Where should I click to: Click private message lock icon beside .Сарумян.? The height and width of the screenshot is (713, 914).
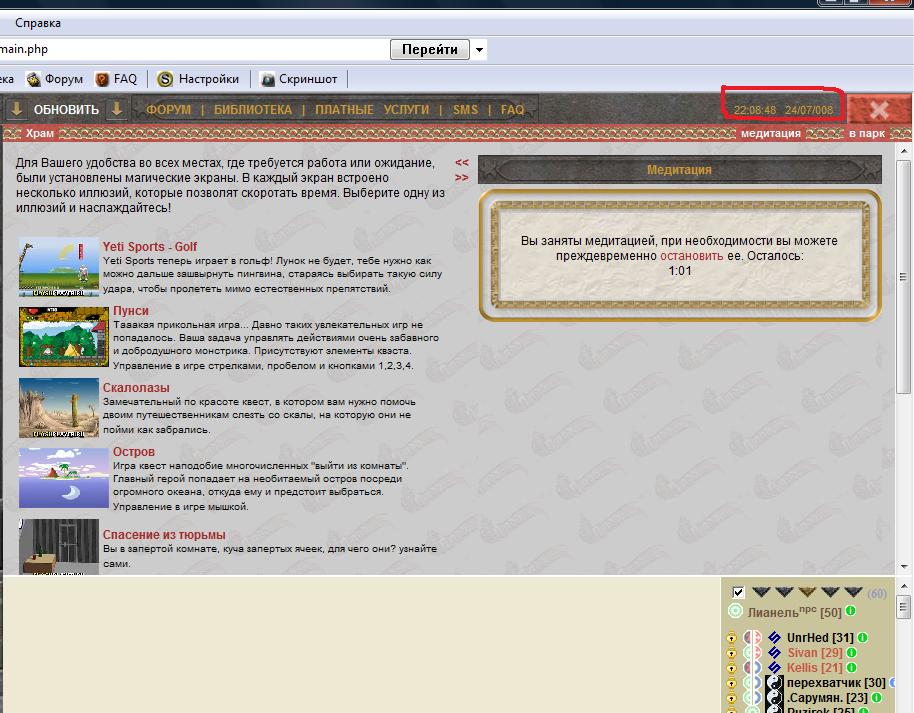[x=732, y=698]
